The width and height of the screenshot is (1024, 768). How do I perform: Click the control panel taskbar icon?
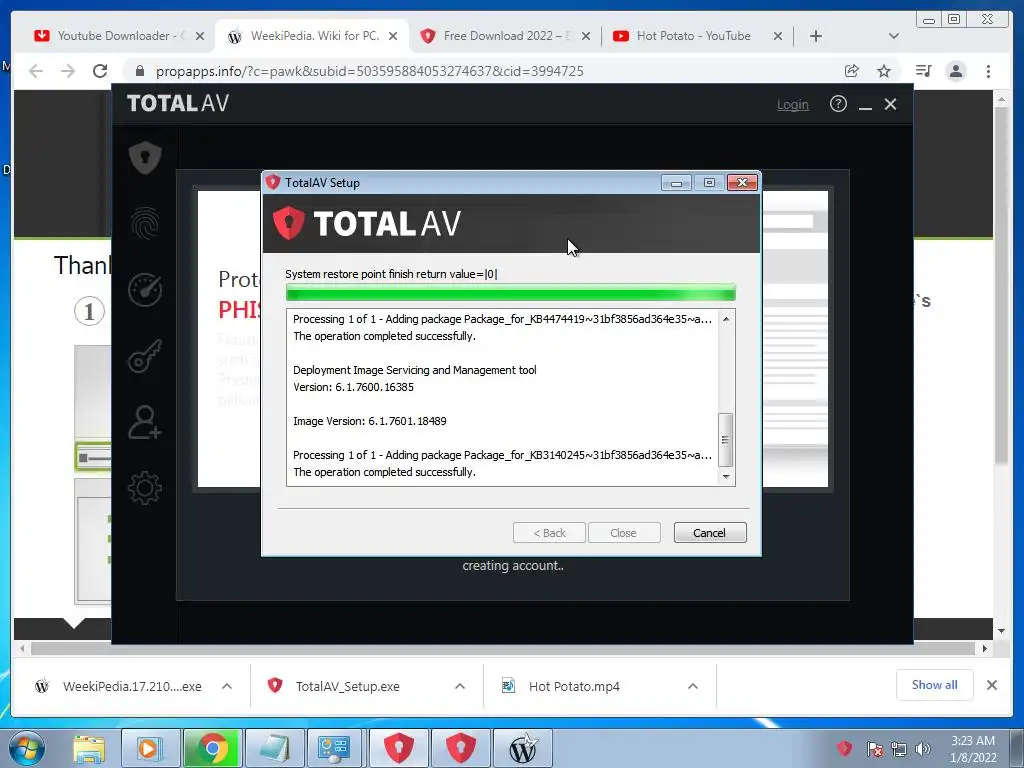pyautogui.click(x=334, y=748)
